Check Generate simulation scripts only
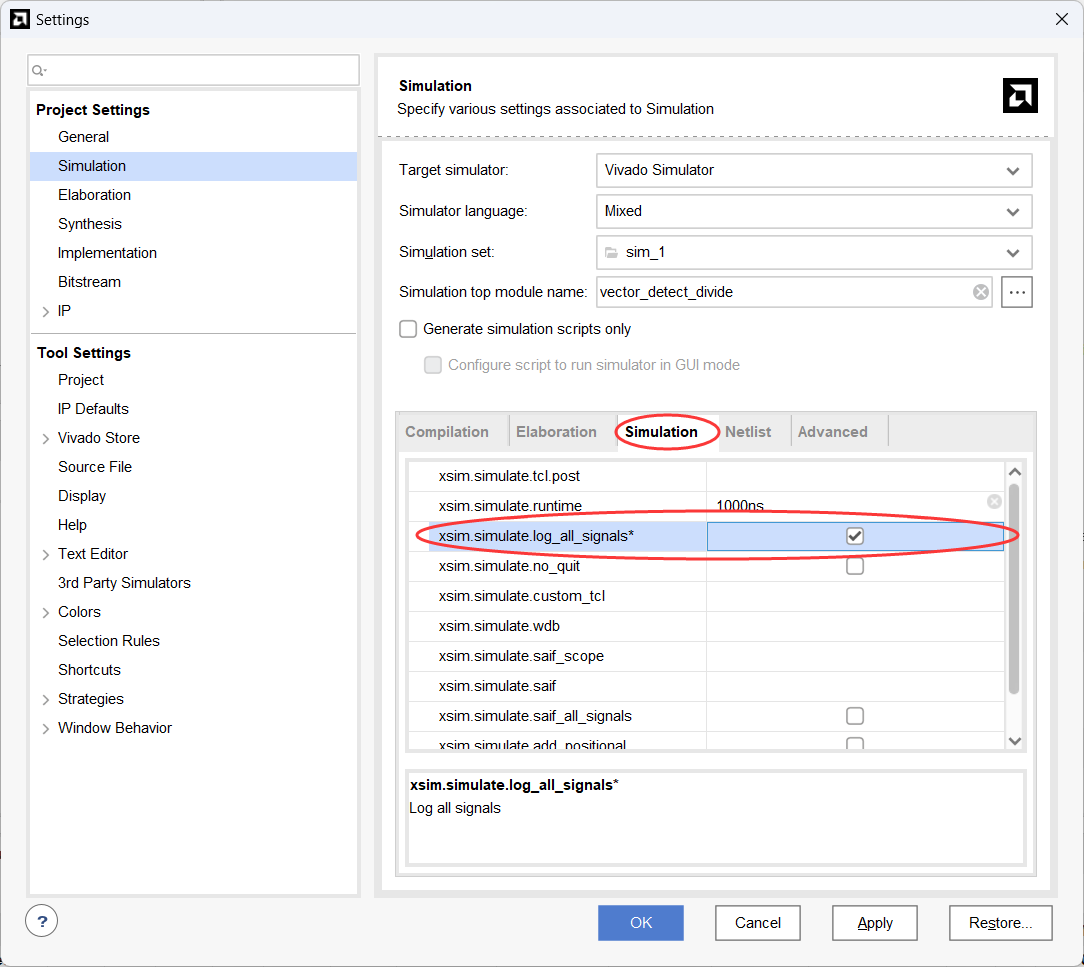 tap(408, 329)
